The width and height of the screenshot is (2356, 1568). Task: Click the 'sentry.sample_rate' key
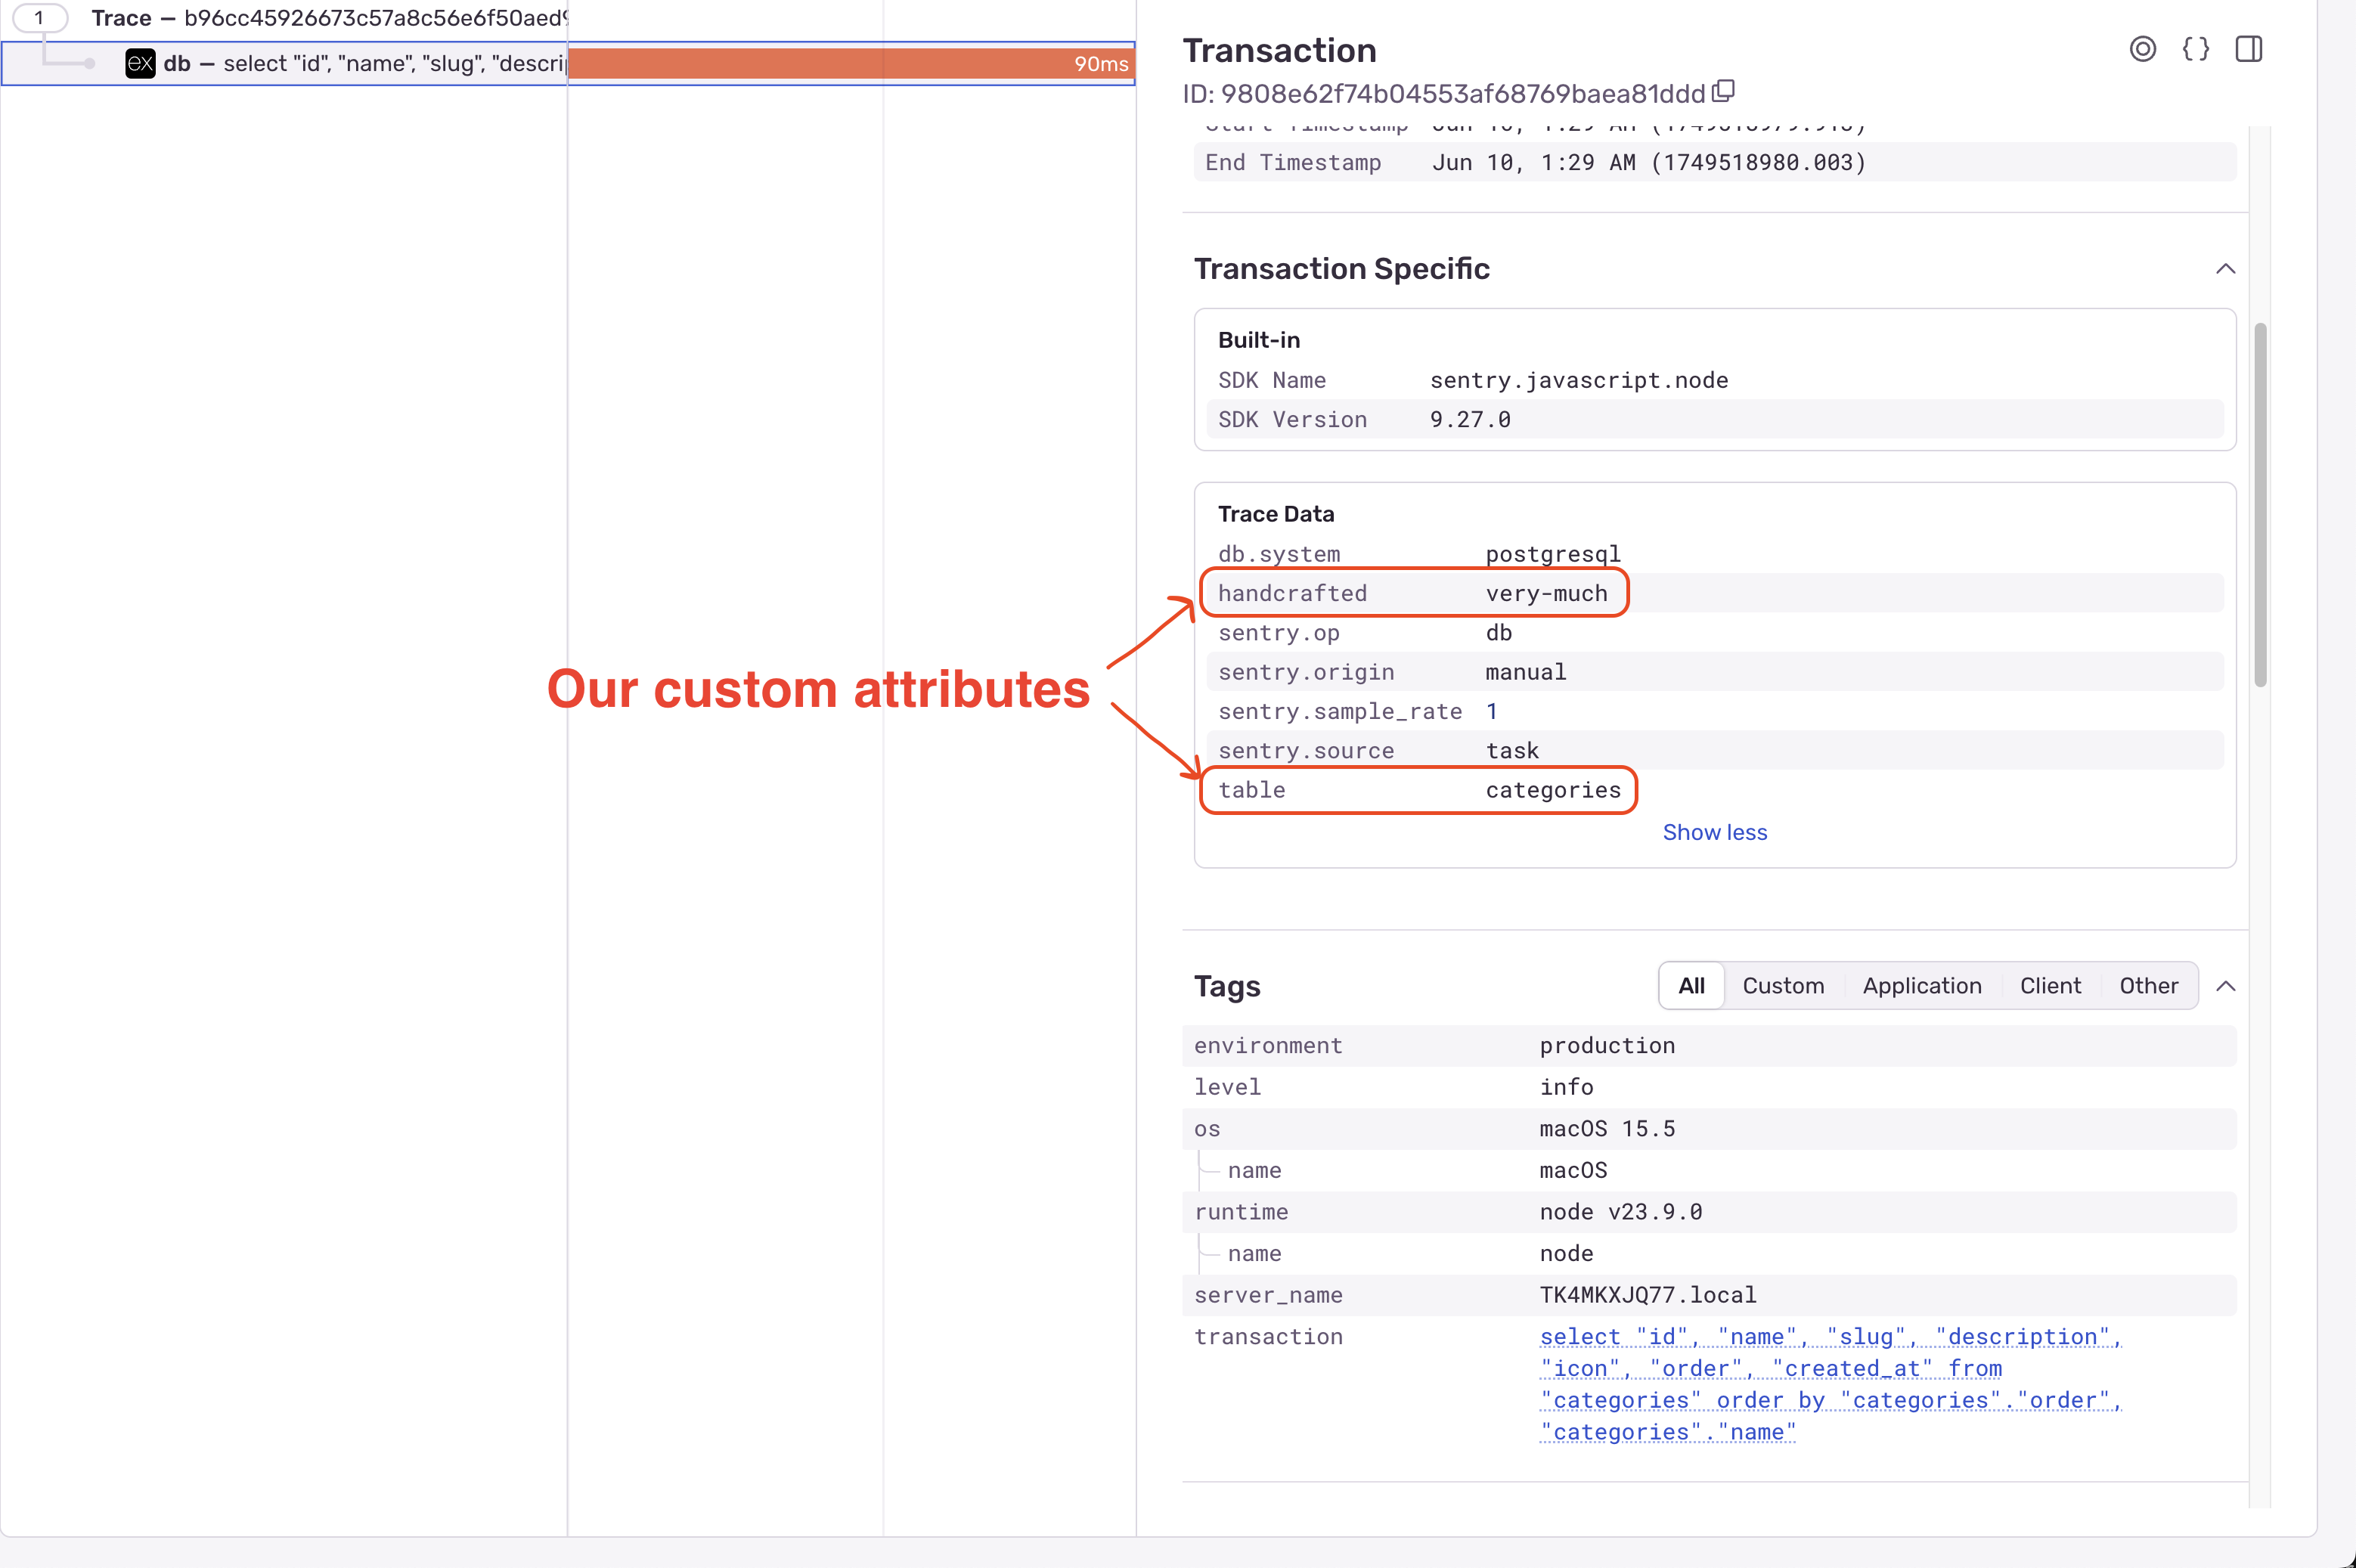point(1339,711)
